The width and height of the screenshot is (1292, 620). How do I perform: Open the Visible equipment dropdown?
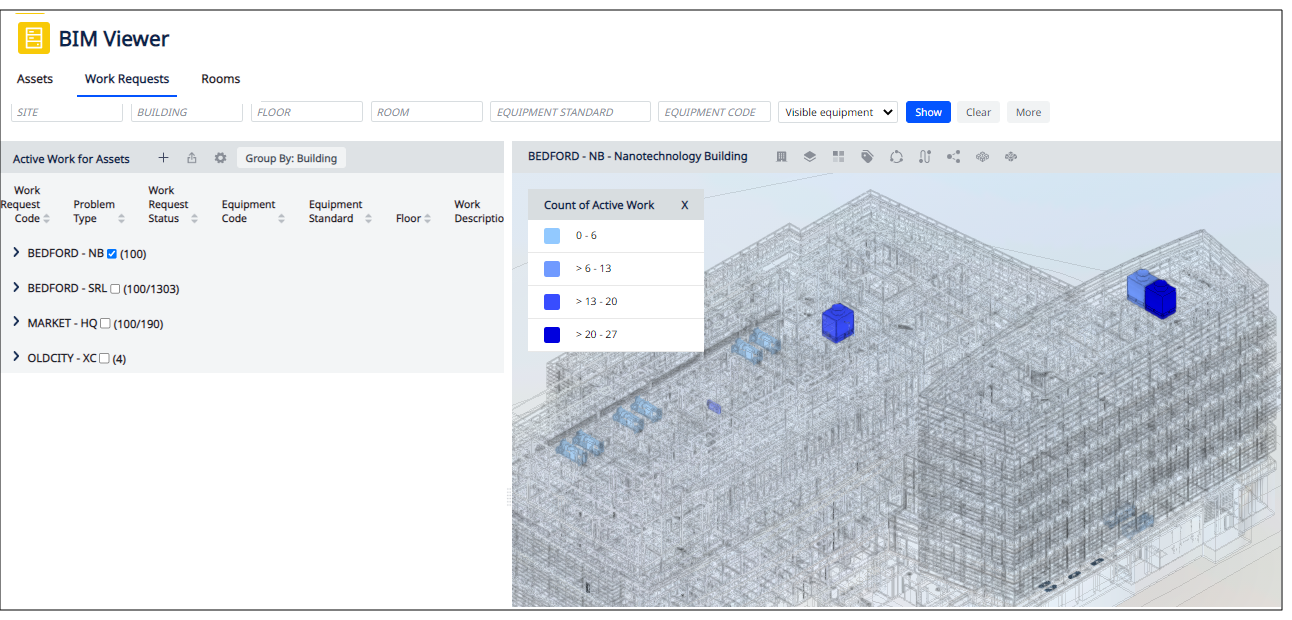837,112
